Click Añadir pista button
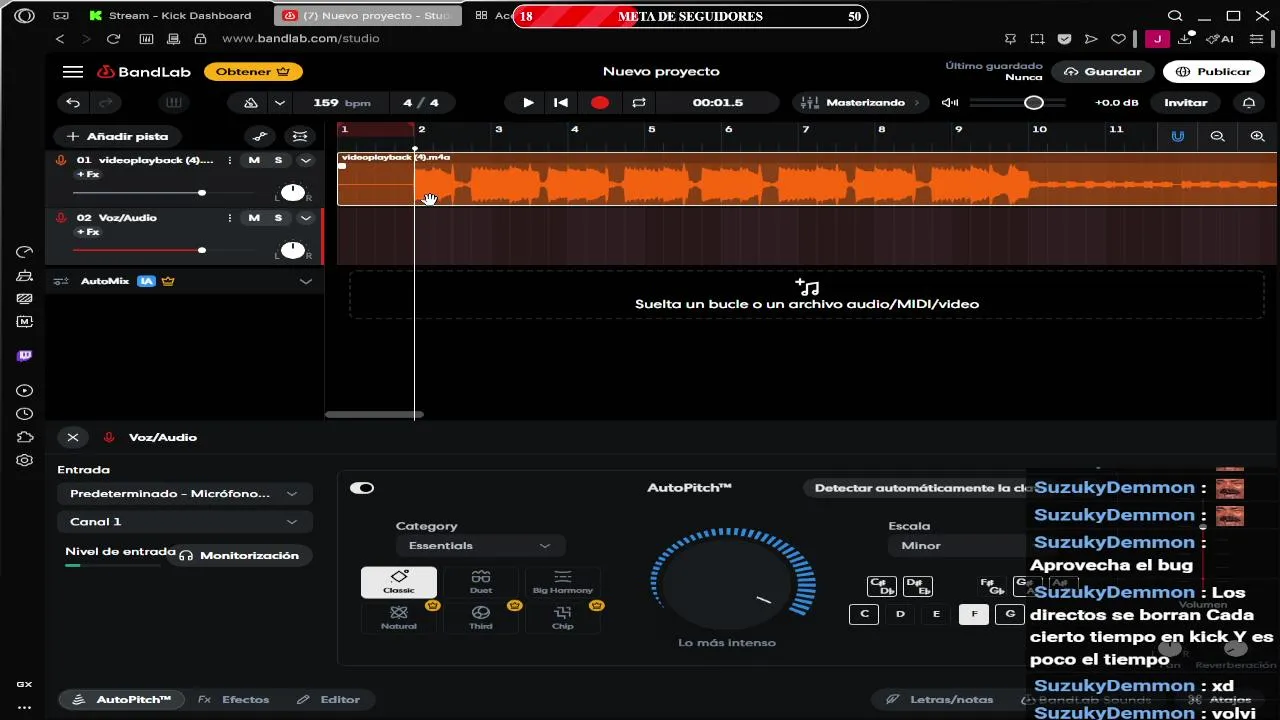The image size is (1280, 720). (117, 136)
